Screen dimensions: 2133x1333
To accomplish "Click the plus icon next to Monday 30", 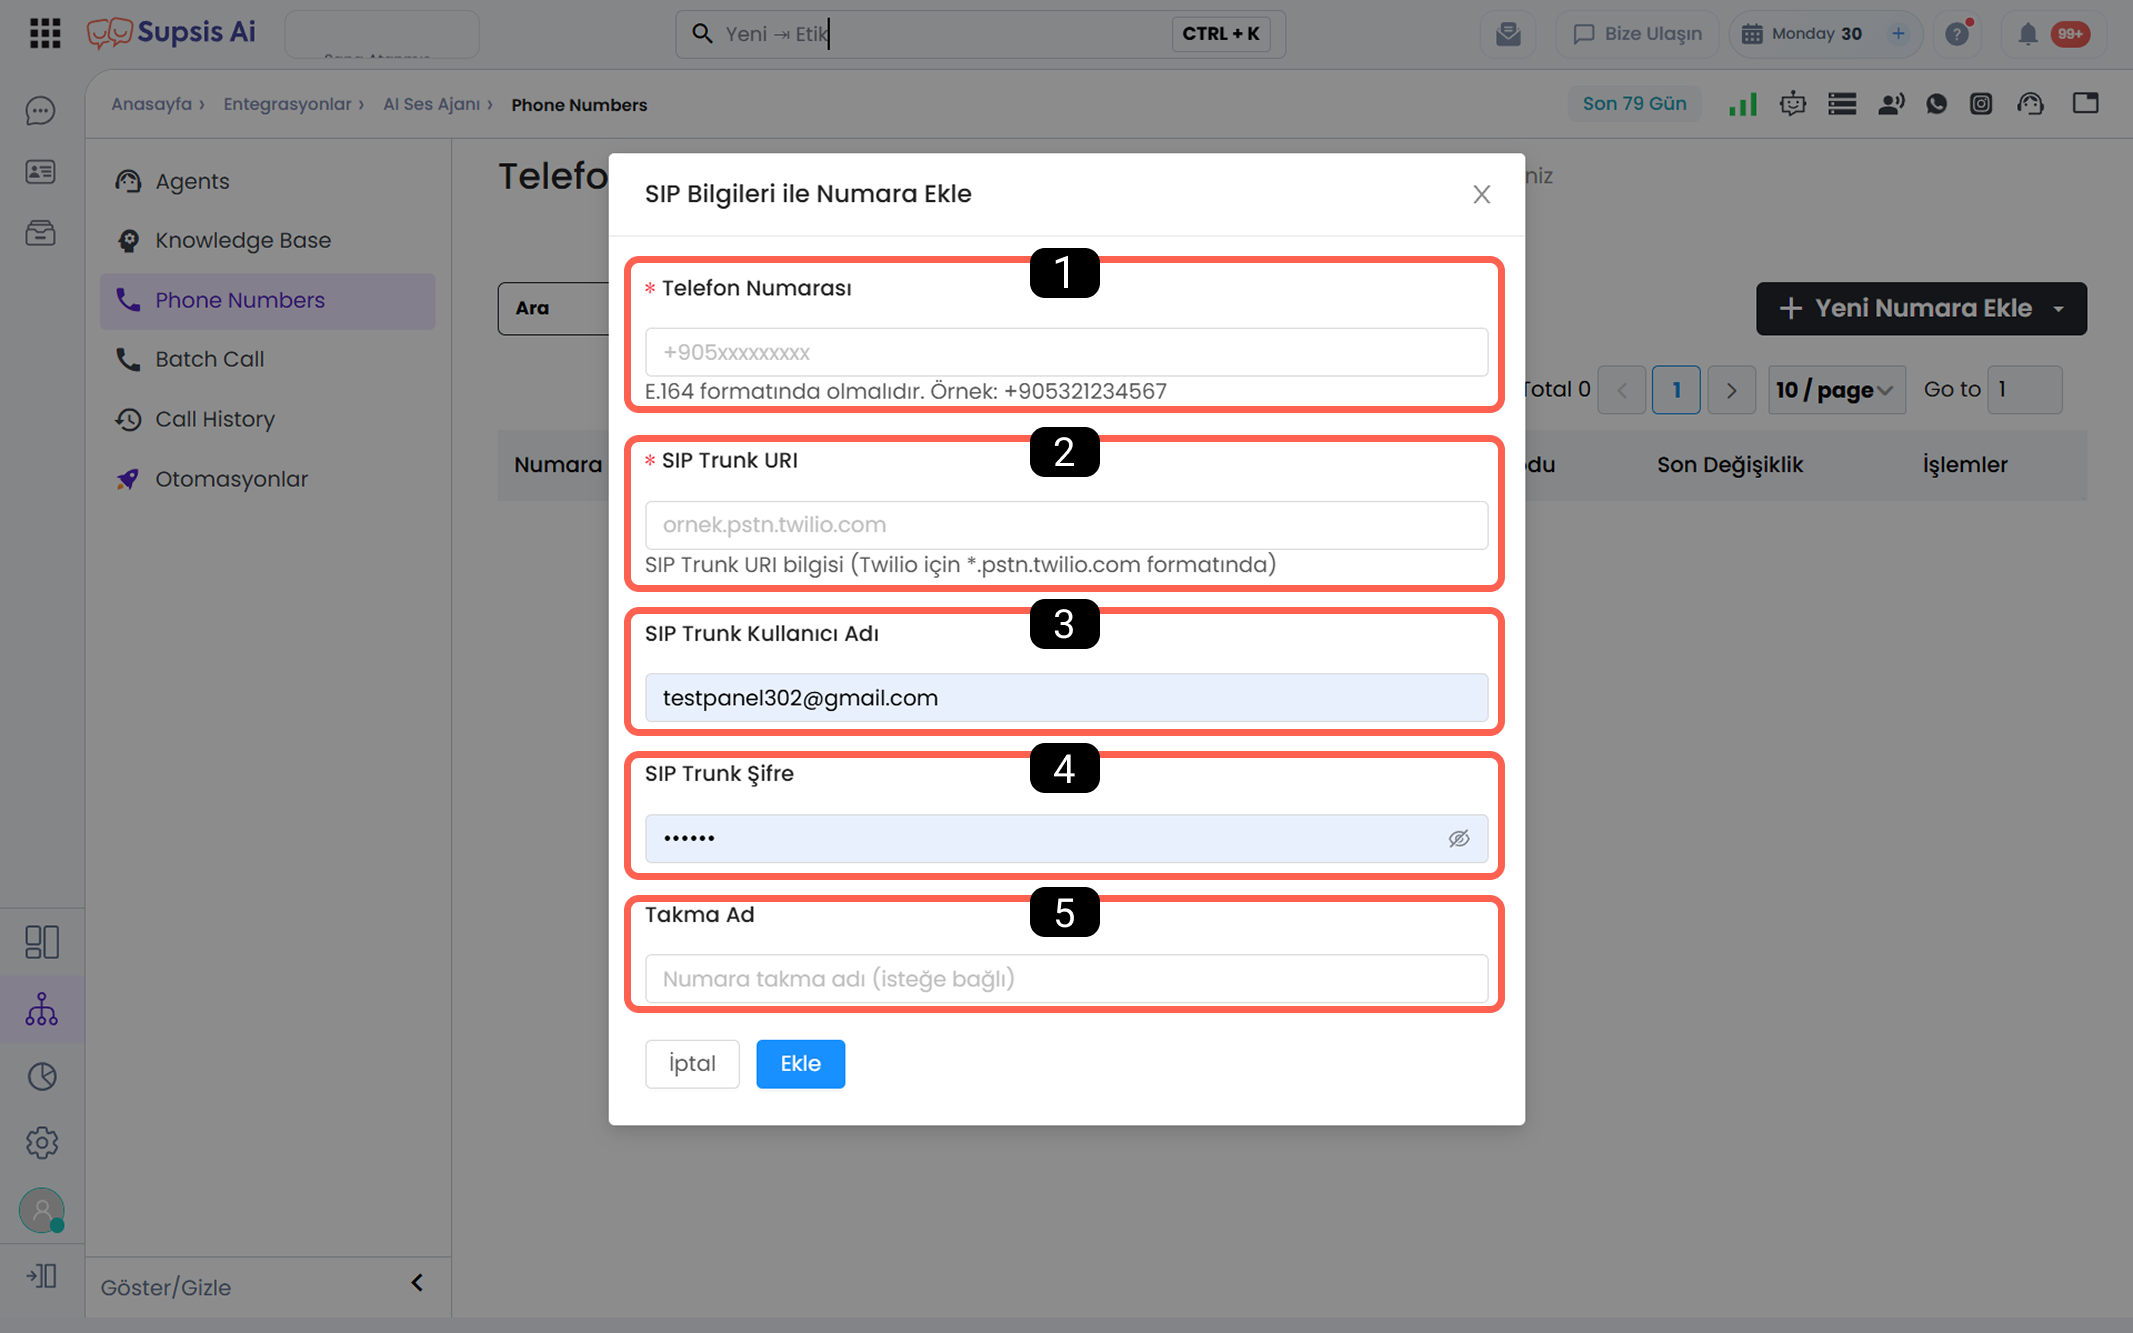I will pos(1897,34).
